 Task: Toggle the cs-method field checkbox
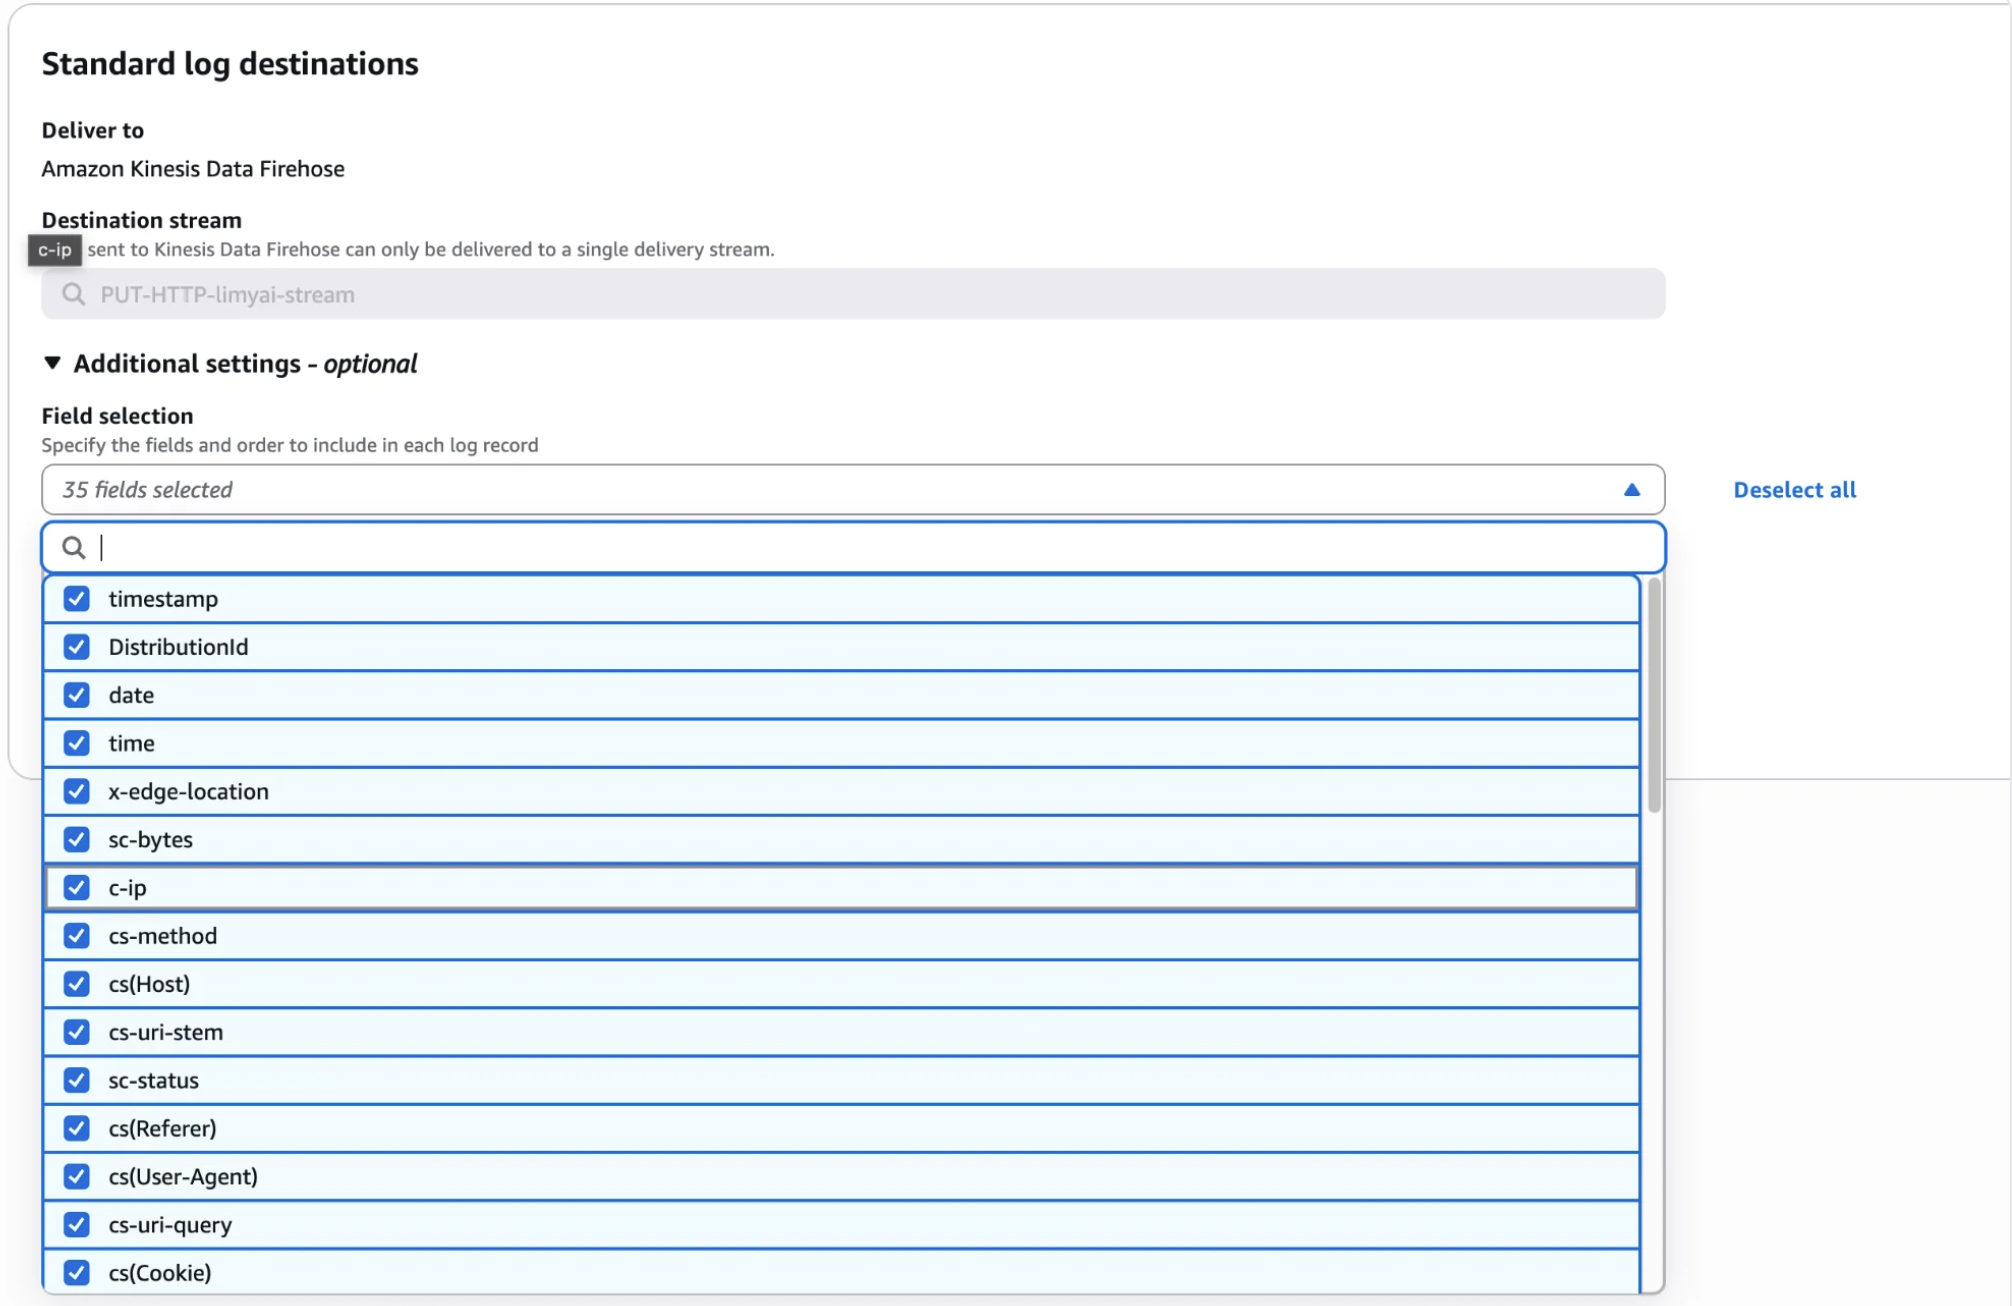point(77,936)
